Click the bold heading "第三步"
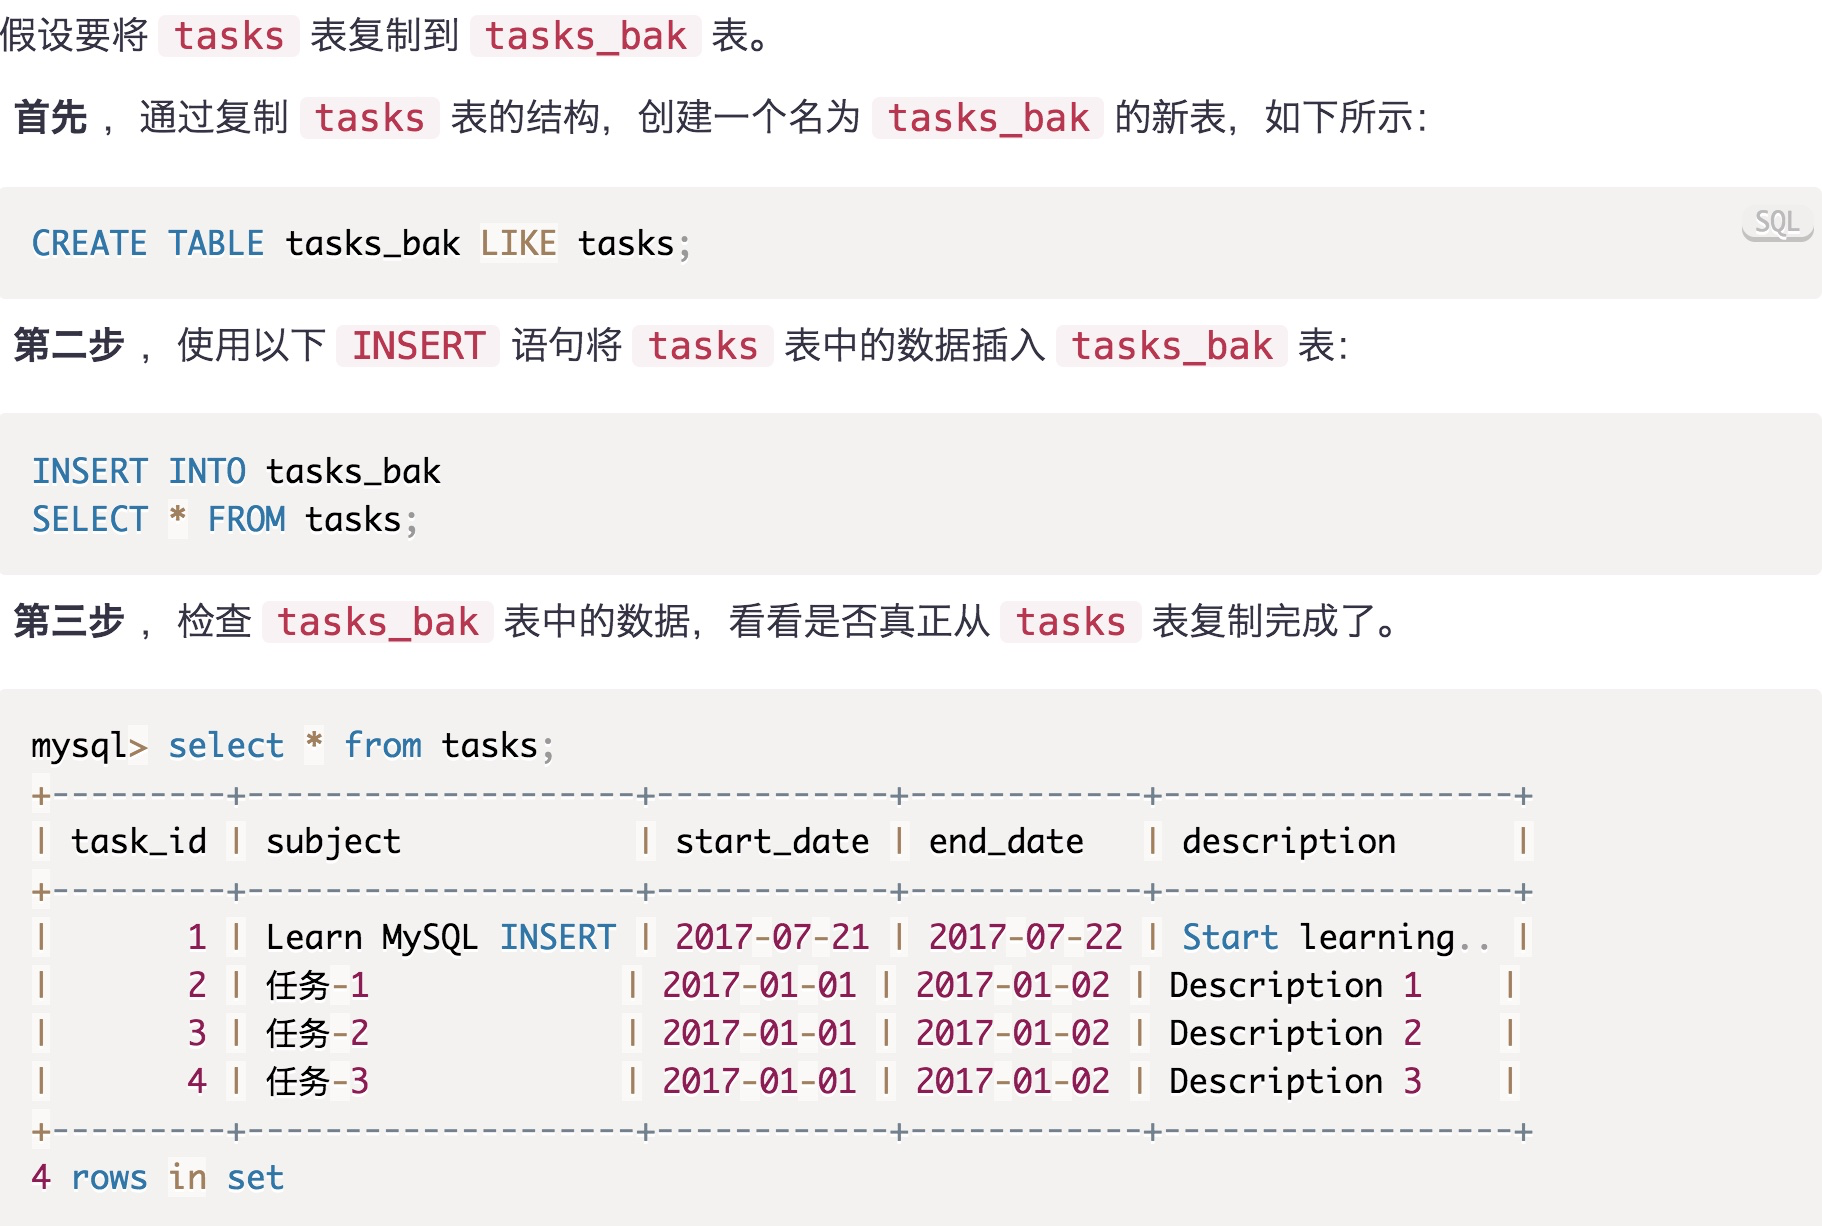Viewport: 1822px width, 1226px height. click(69, 622)
